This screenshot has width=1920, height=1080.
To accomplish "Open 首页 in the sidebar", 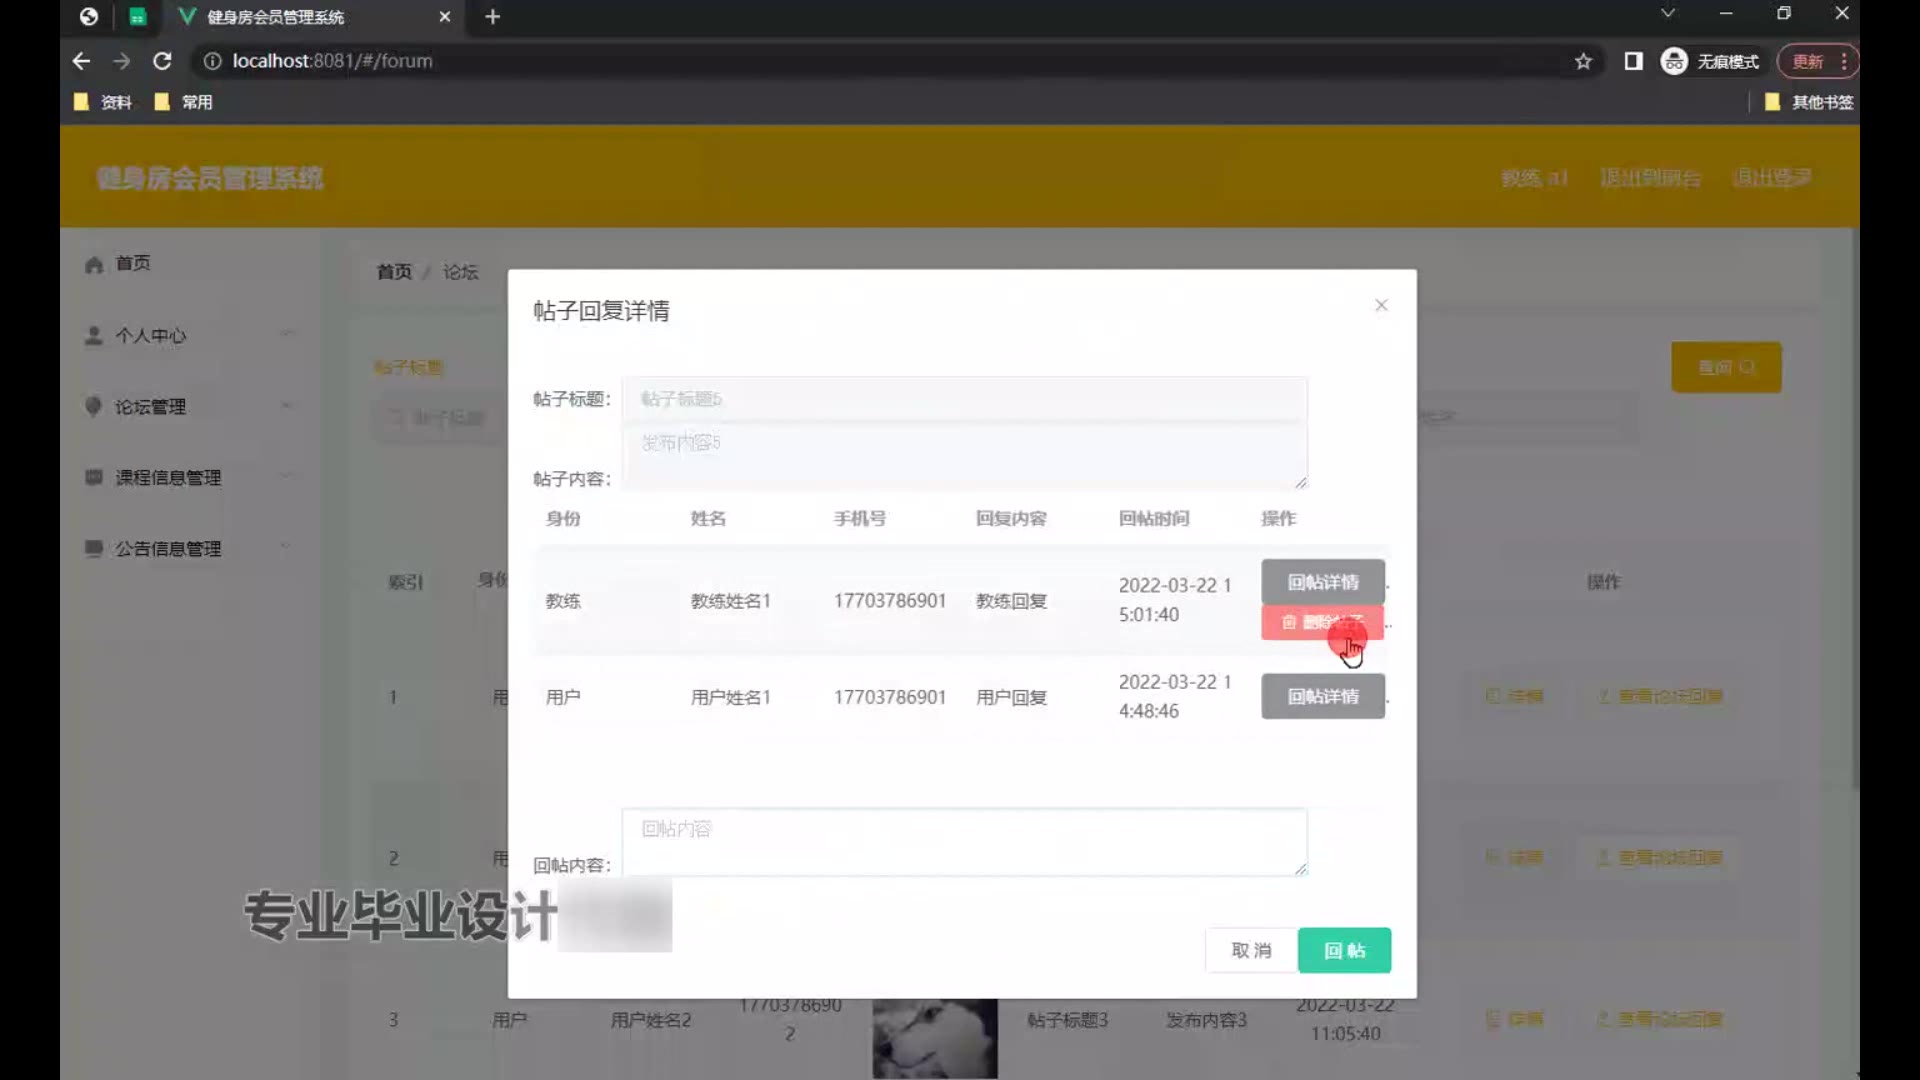I will point(132,263).
